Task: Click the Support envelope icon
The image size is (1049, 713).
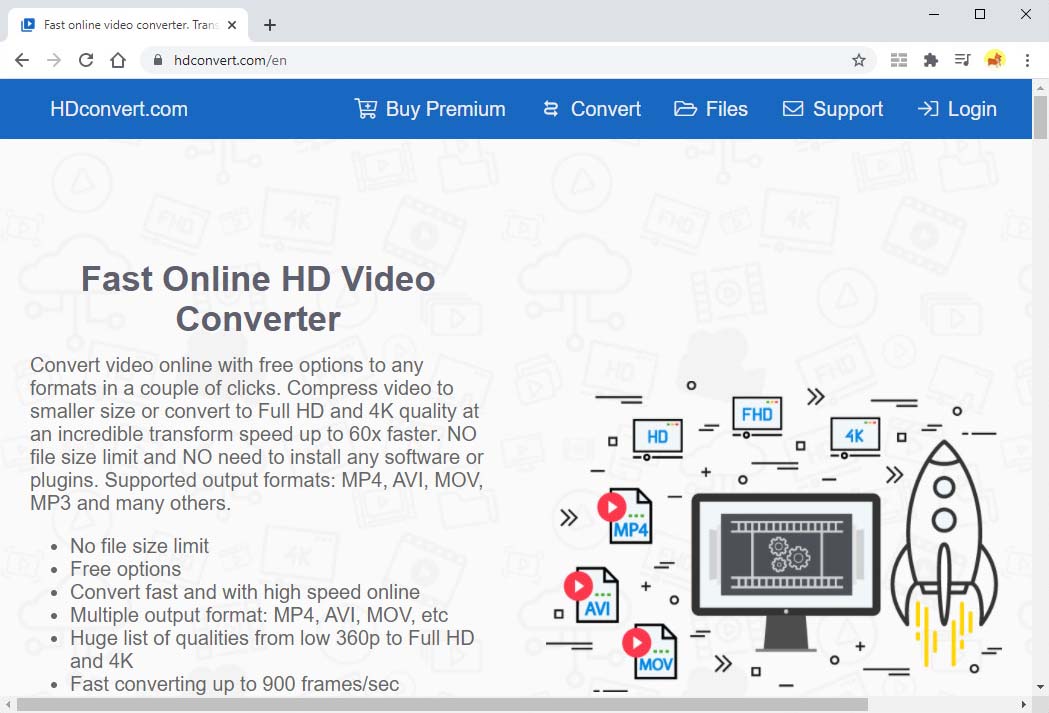Action: pos(795,108)
